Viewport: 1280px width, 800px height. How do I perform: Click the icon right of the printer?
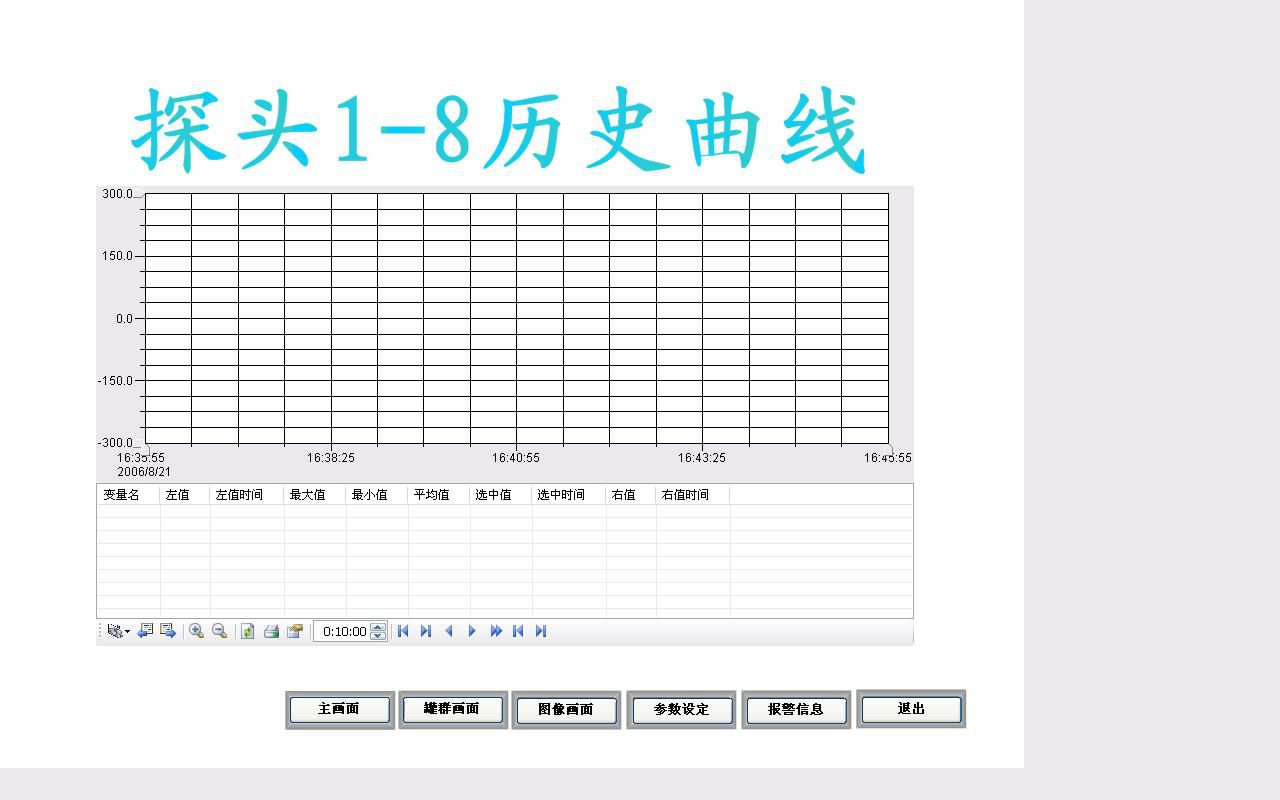pos(295,631)
